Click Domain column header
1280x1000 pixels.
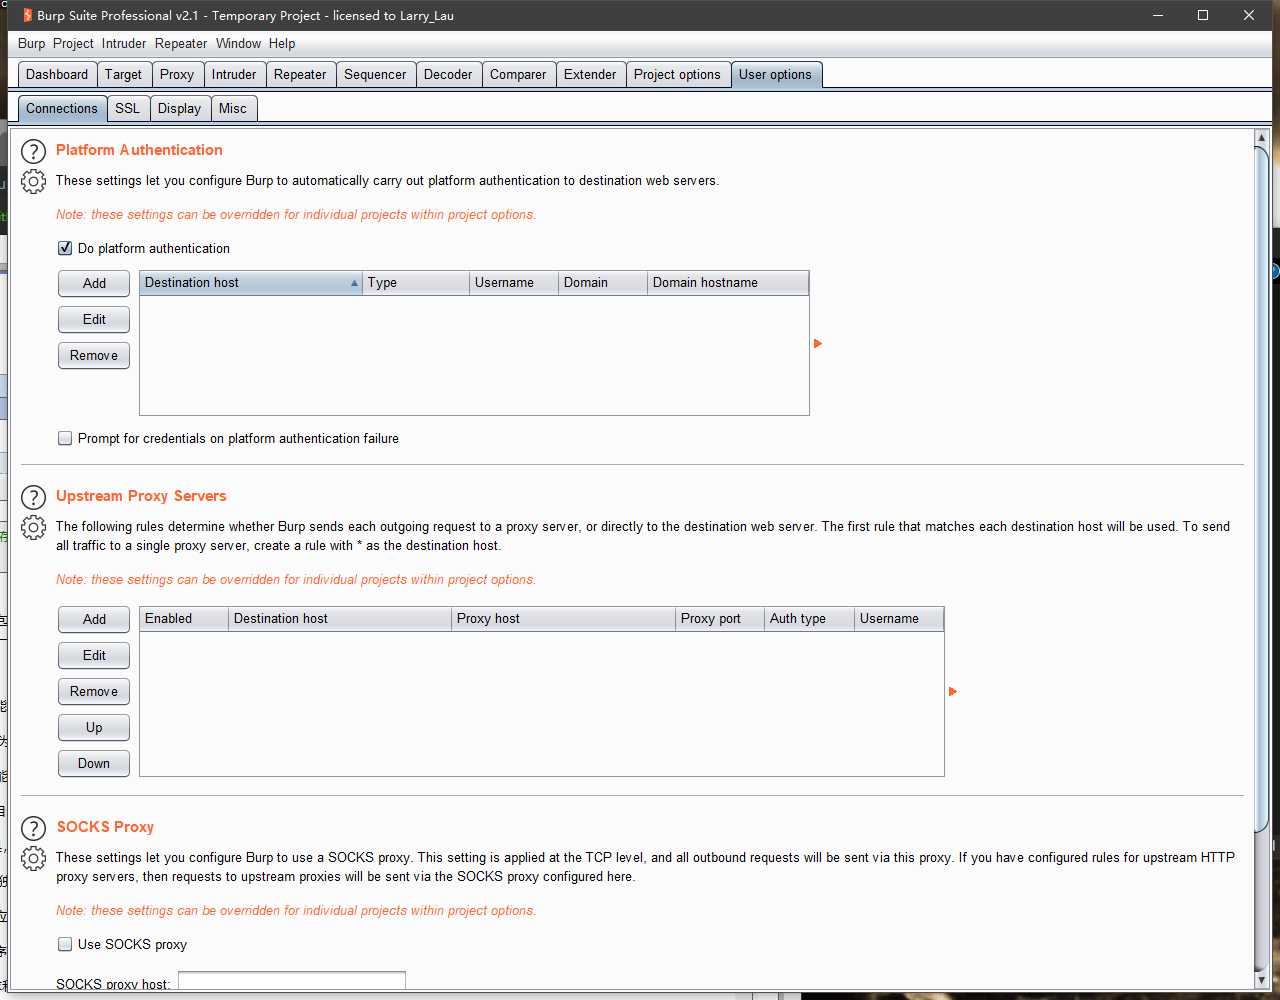(x=603, y=283)
